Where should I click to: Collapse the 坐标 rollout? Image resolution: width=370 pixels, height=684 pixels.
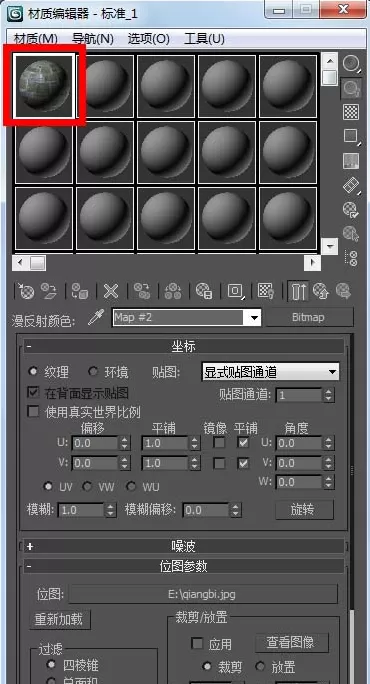(x=184, y=347)
